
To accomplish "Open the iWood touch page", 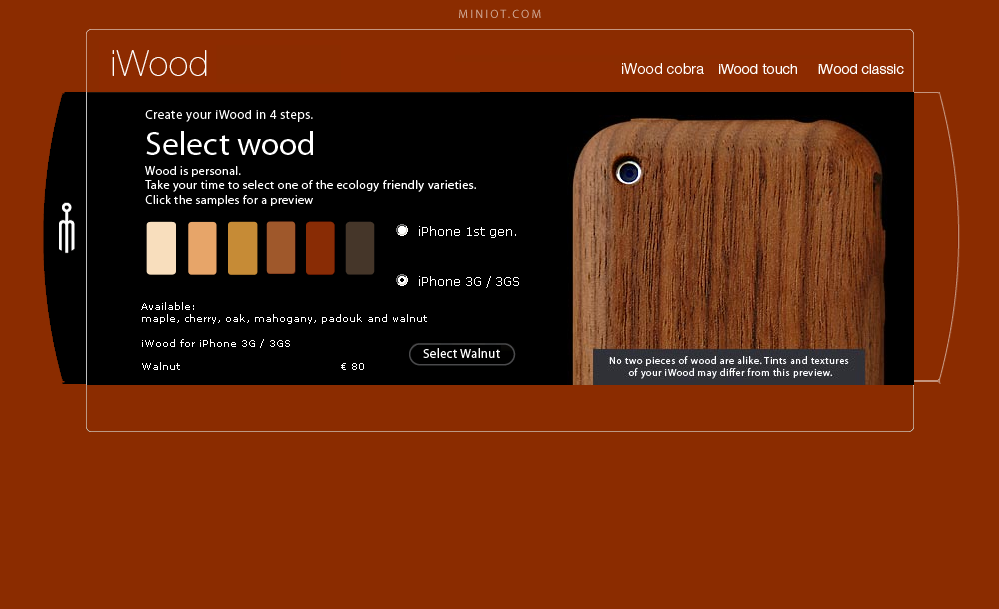I will point(758,69).
